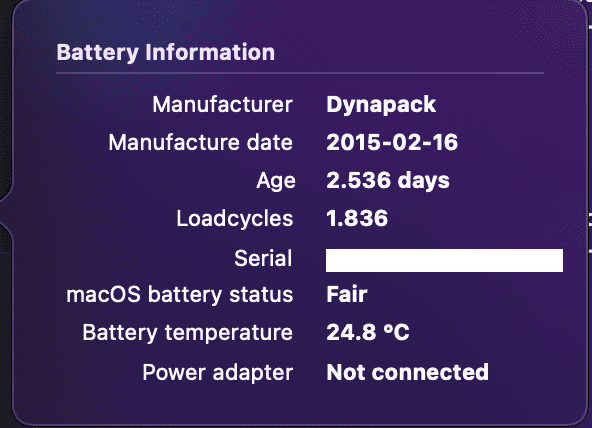Click the Loadcycles label
This screenshot has width=592, height=428.
point(234,219)
